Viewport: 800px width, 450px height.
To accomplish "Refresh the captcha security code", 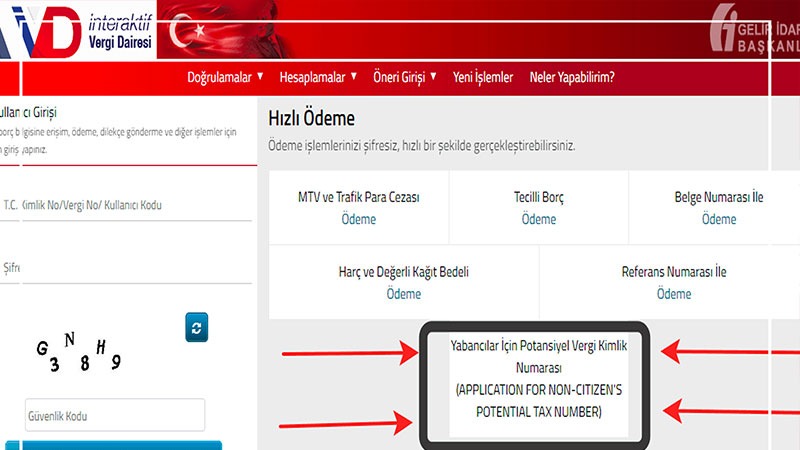I will pos(197,327).
